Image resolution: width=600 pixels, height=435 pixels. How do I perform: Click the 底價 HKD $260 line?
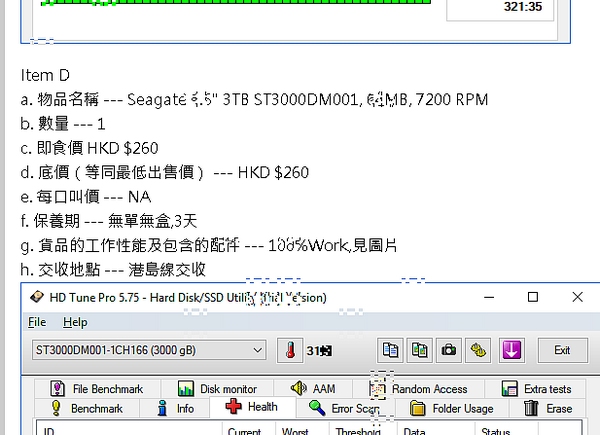(x=165, y=173)
